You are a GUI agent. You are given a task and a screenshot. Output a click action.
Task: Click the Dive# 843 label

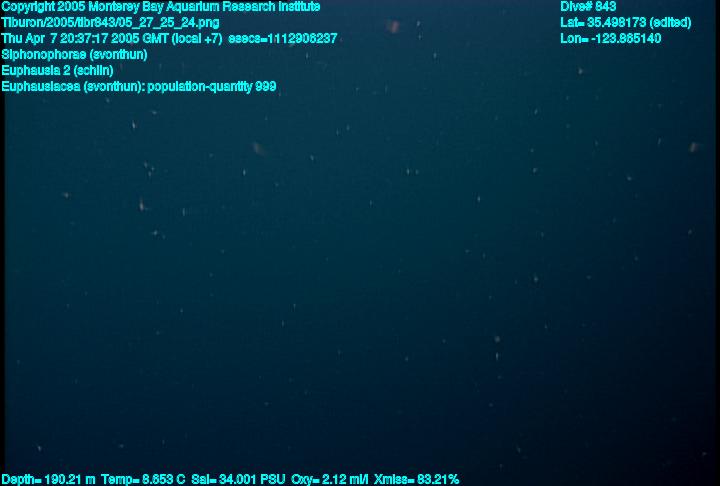(x=588, y=7)
